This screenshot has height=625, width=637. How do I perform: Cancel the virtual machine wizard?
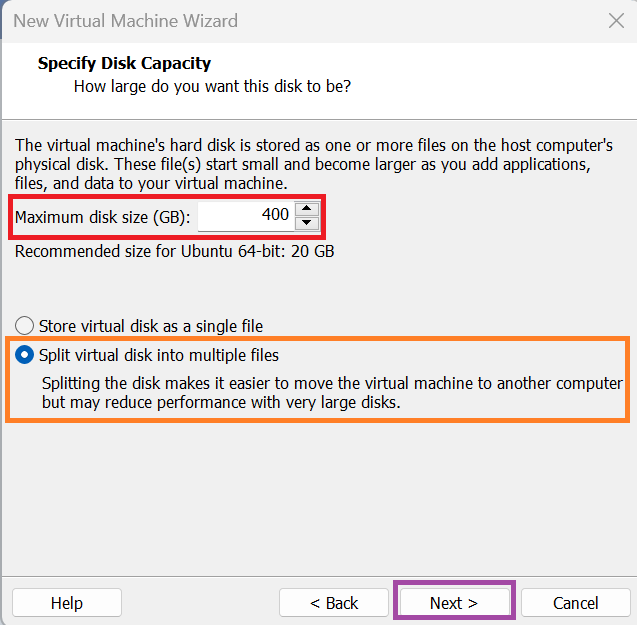point(575,603)
